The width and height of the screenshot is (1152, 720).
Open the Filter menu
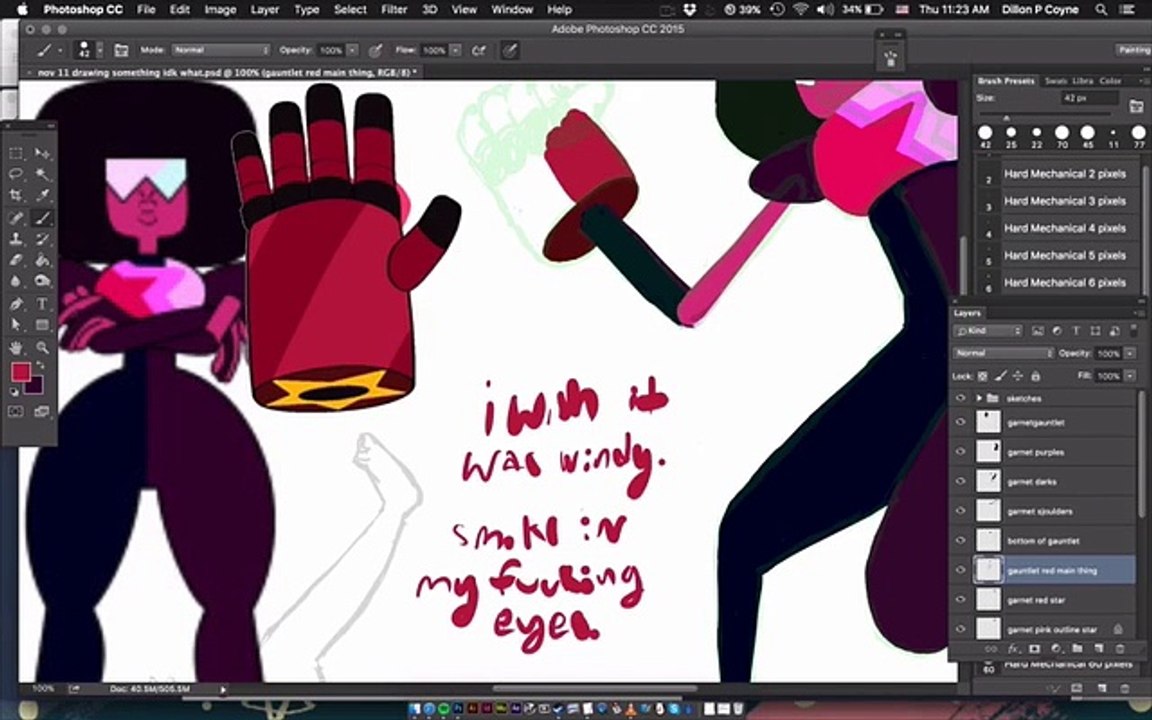[394, 10]
